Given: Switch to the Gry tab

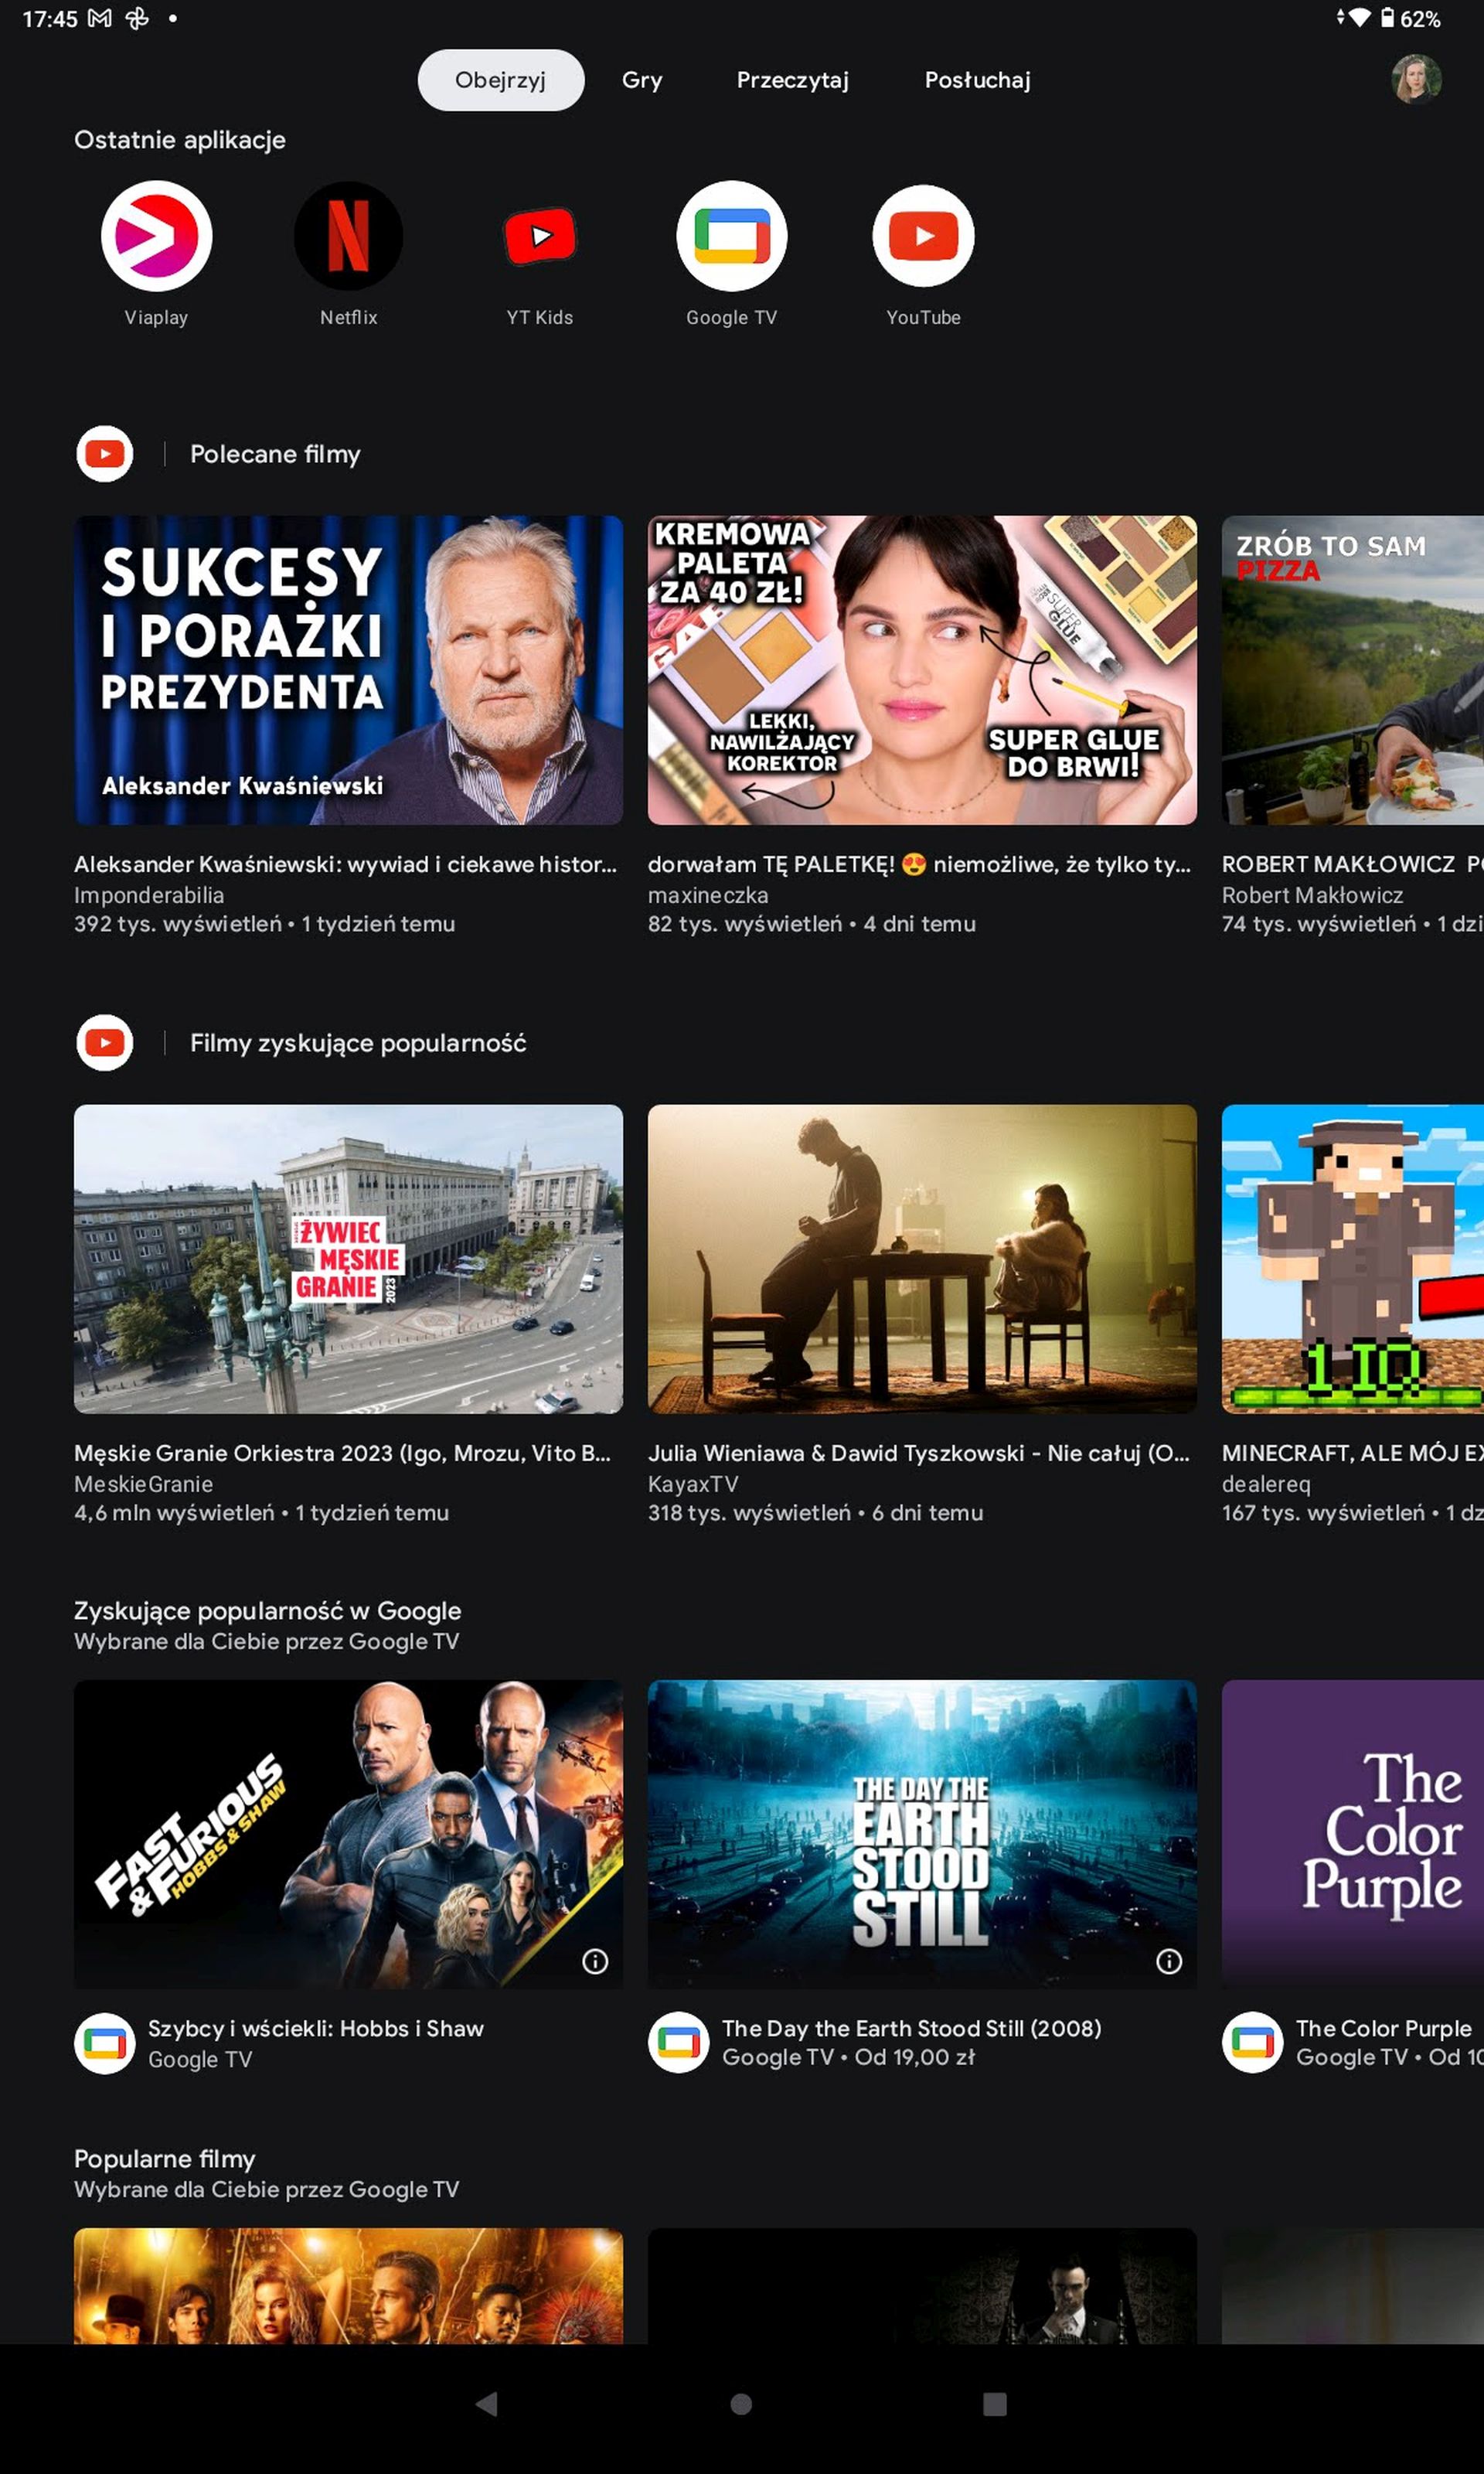Looking at the screenshot, I should (642, 80).
